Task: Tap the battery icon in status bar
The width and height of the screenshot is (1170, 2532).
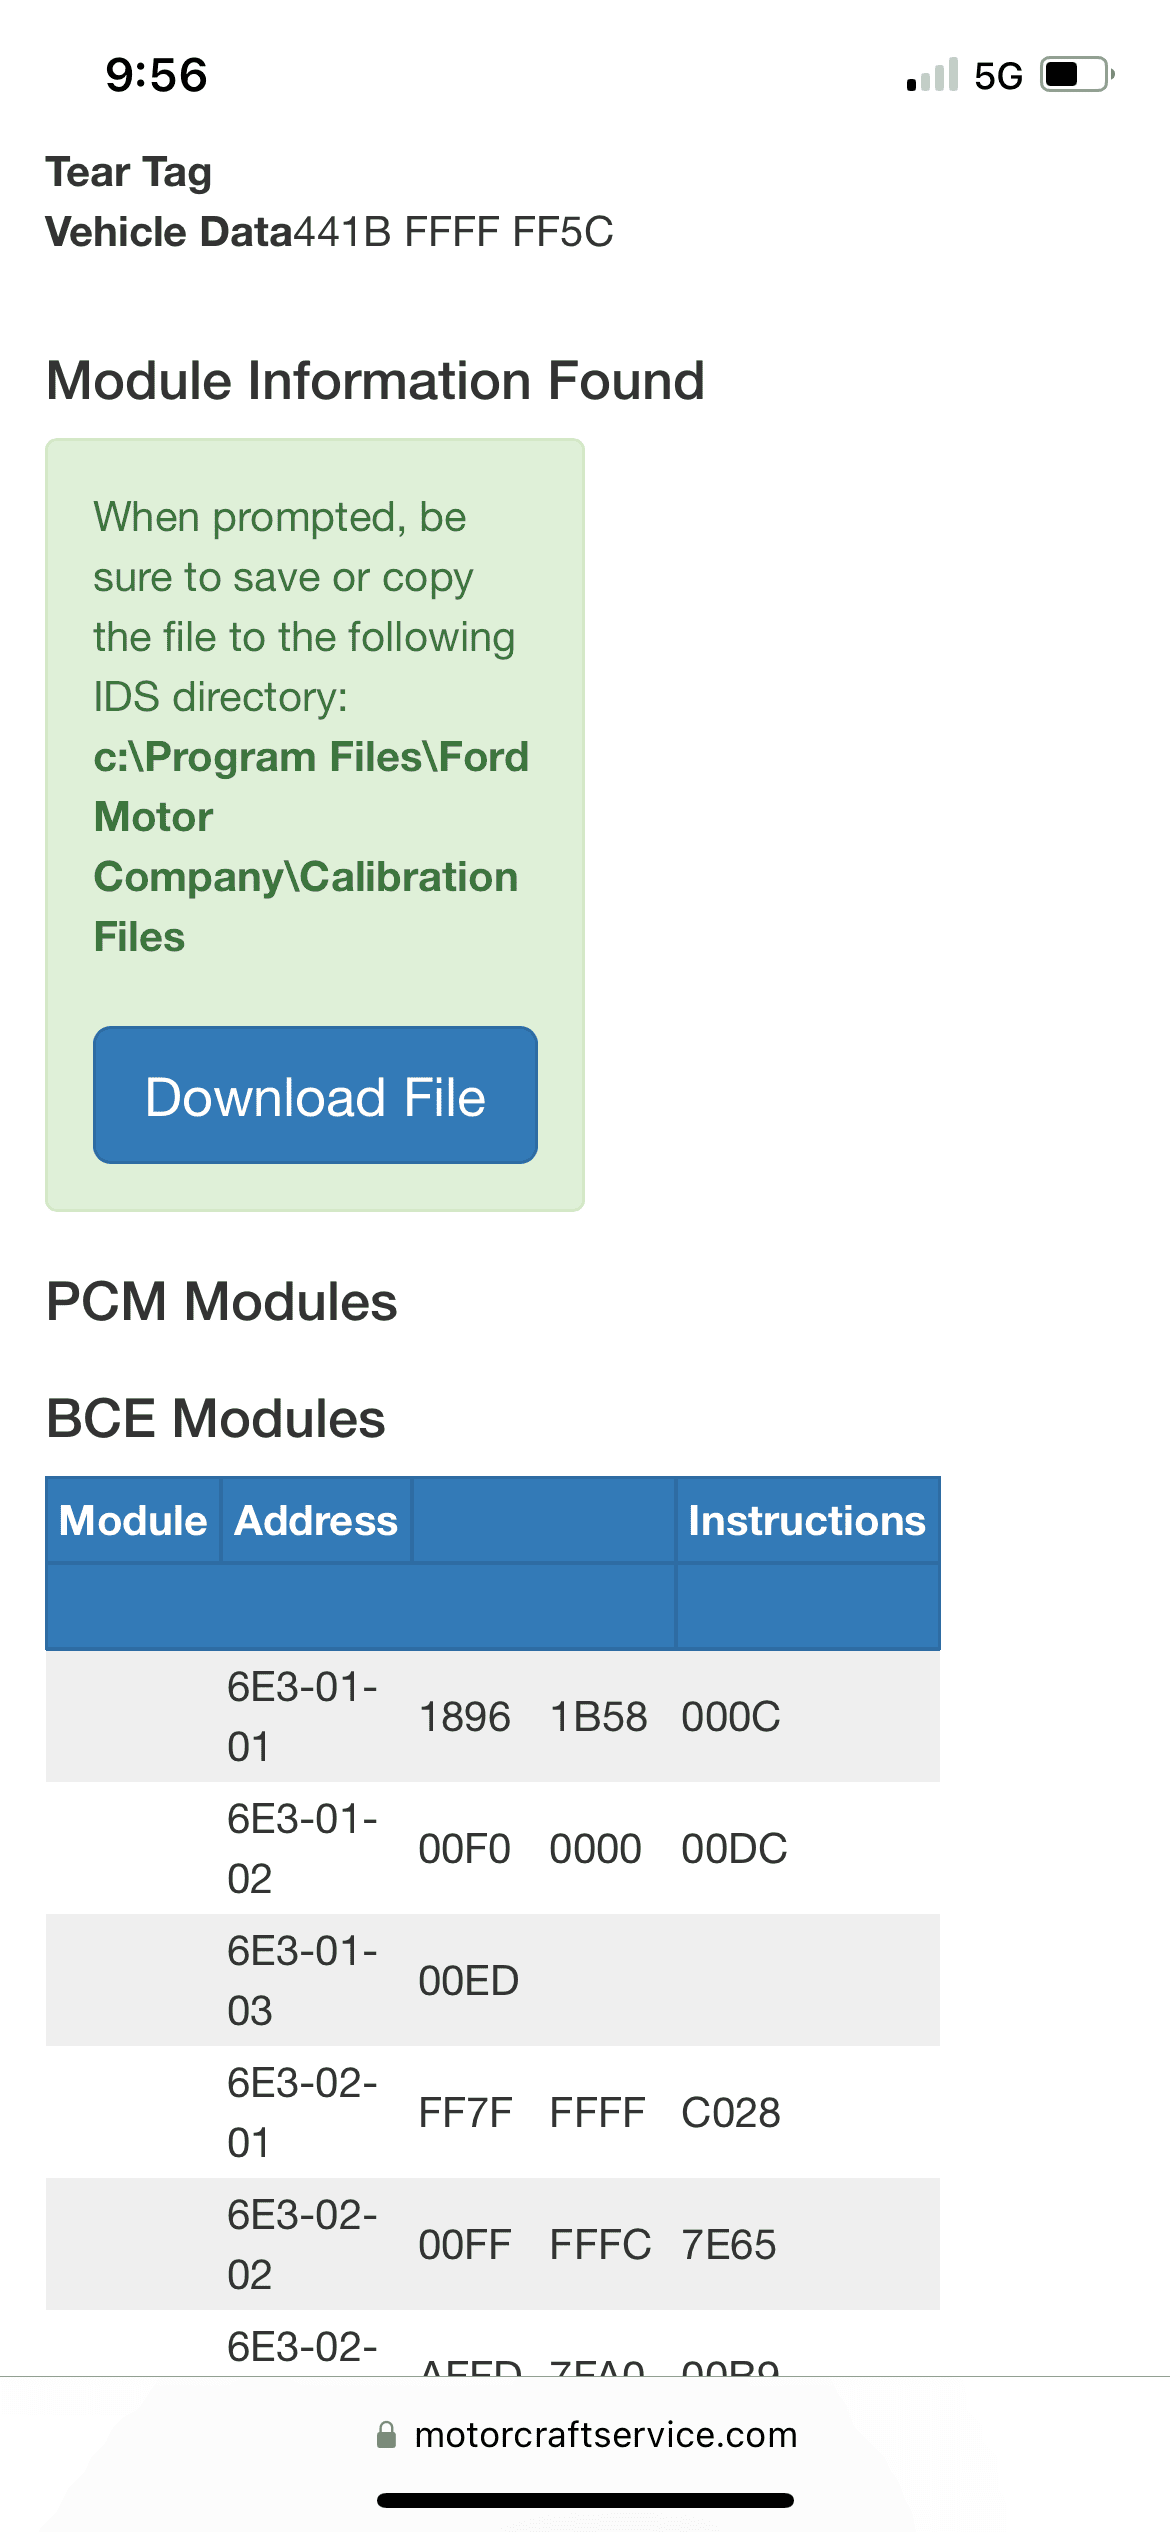Action: pyautogui.click(x=1076, y=75)
